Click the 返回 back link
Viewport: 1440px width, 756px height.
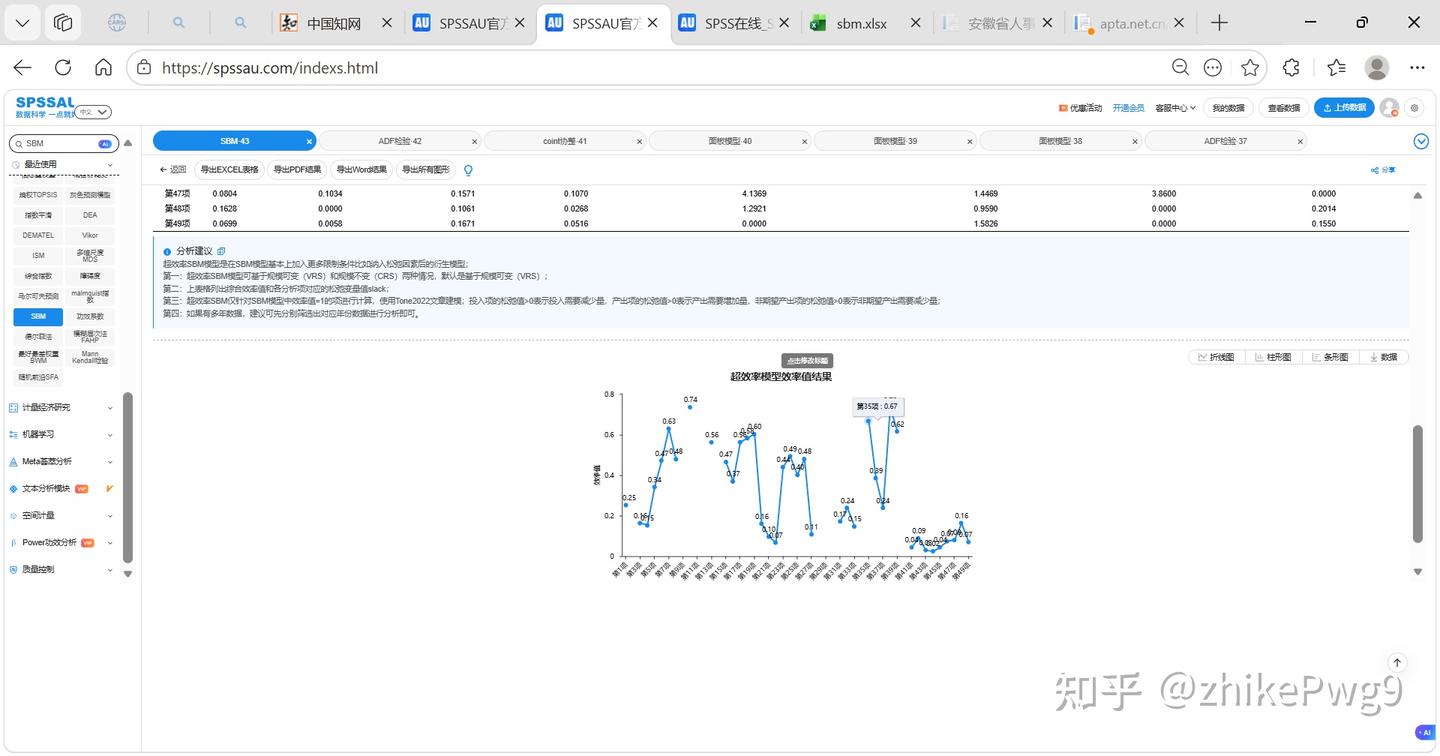[173, 170]
